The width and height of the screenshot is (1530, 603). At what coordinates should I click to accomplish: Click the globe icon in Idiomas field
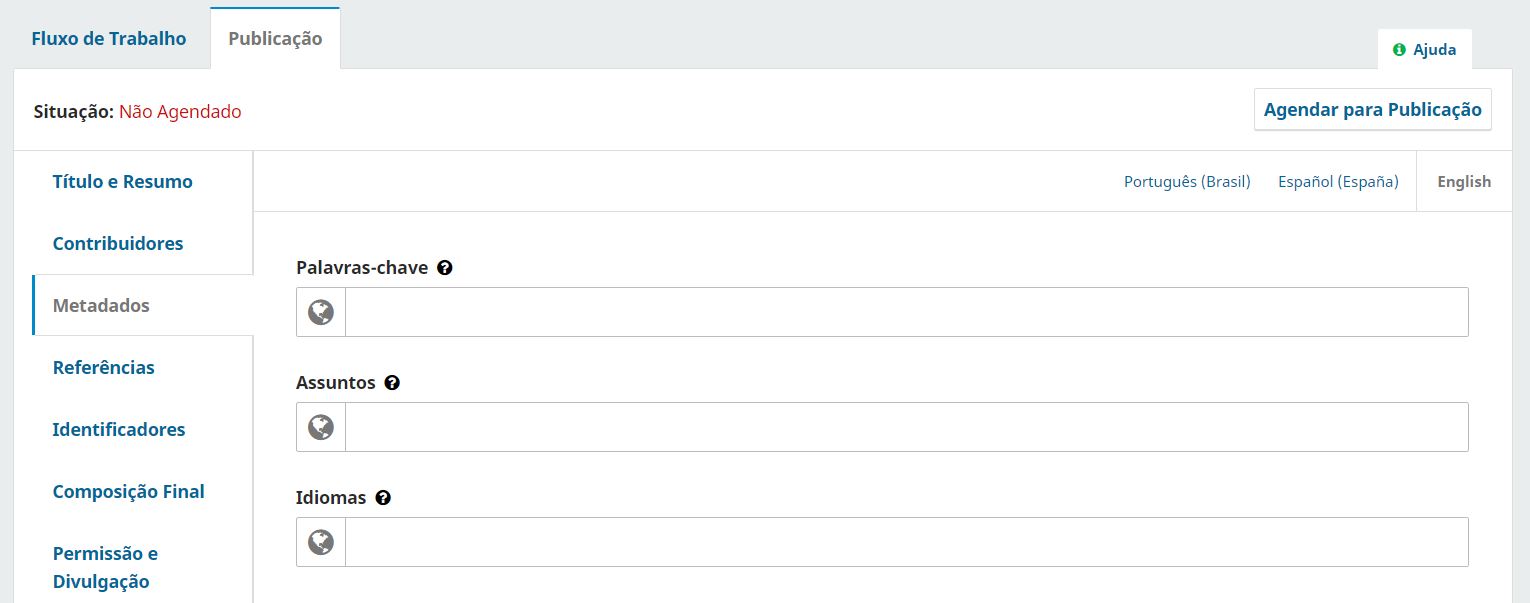coord(321,542)
